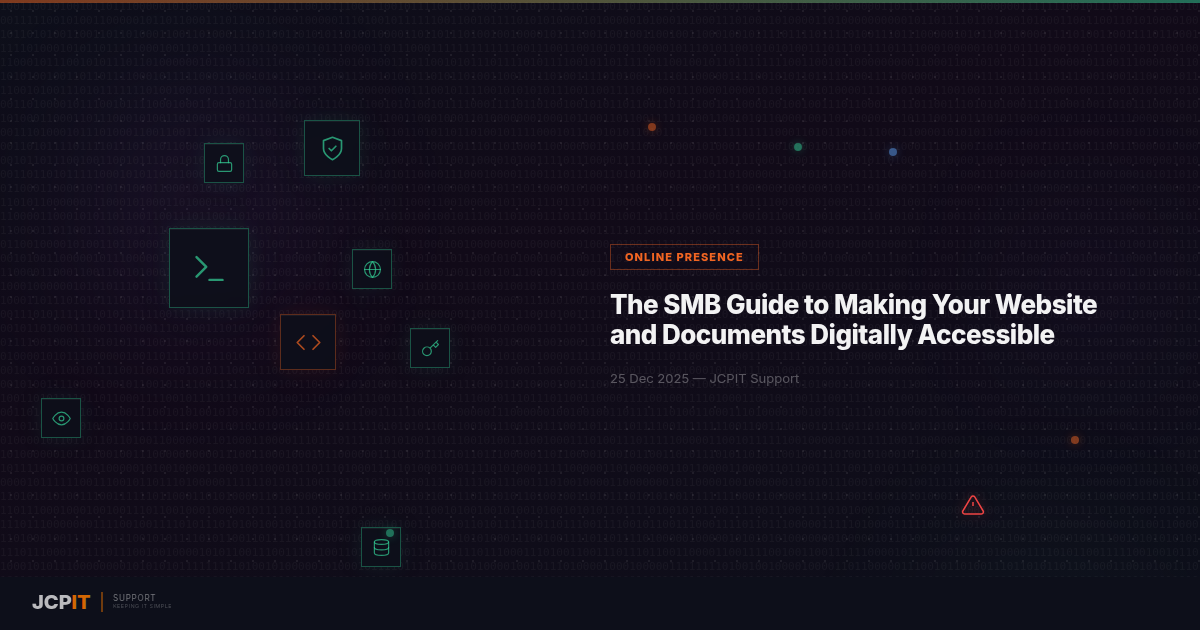Select the orange dot above the headline
Viewport: 1200px width, 630px height.
click(652, 127)
